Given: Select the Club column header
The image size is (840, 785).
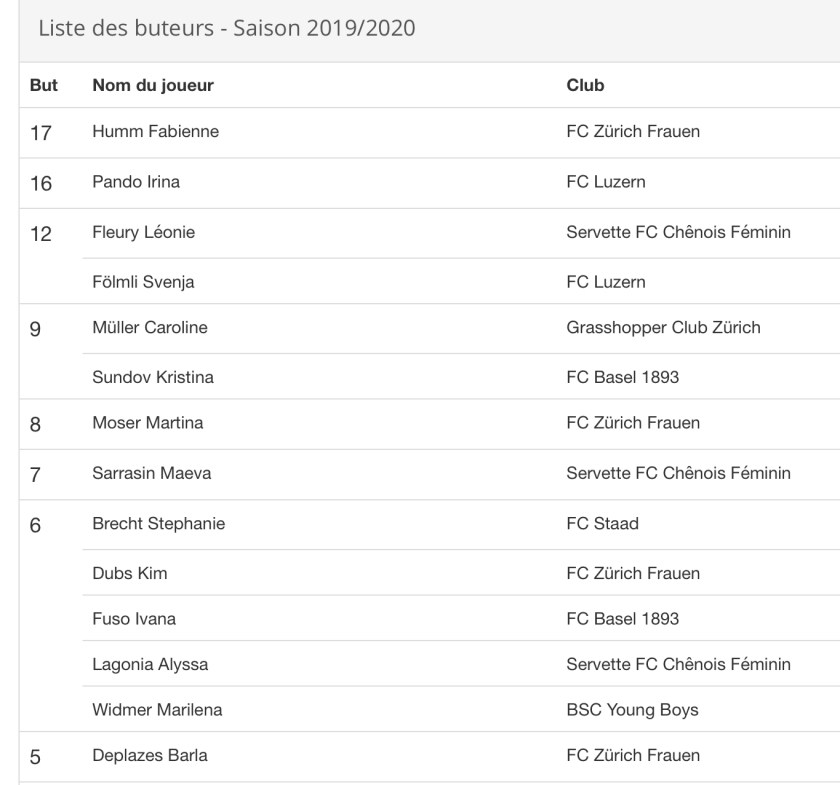Looking at the screenshot, I should coord(585,86).
